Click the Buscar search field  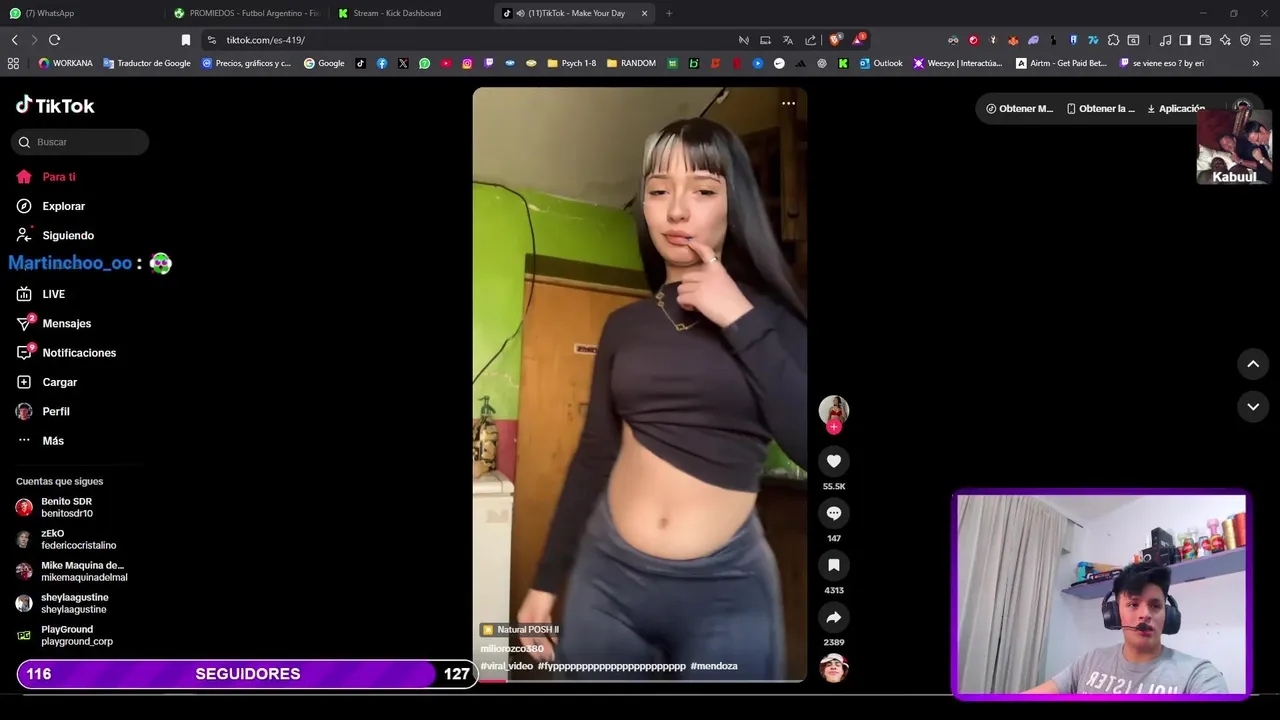pyautogui.click(x=80, y=142)
